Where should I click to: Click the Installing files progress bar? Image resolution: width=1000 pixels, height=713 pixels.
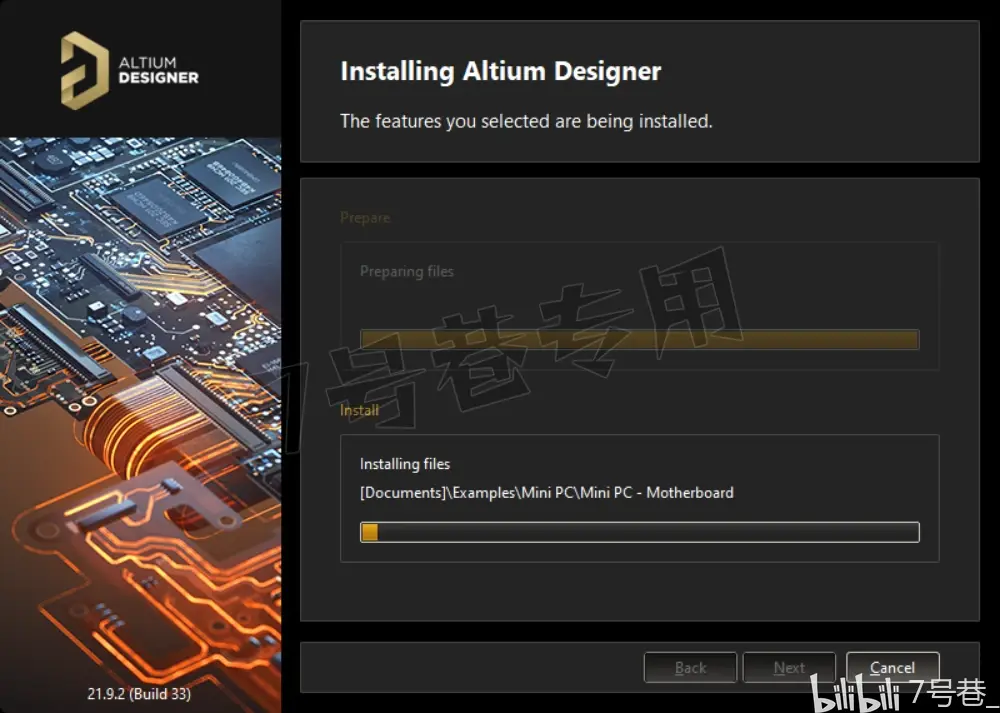(640, 532)
